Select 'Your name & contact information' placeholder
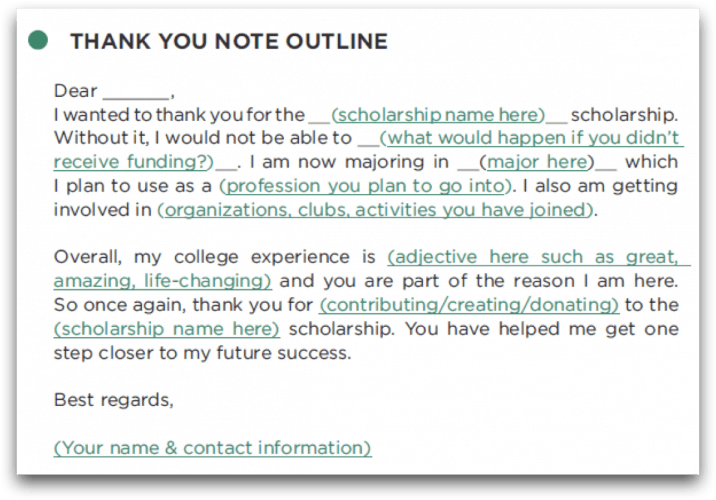The width and height of the screenshot is (716, 500). tap(212, 448)
